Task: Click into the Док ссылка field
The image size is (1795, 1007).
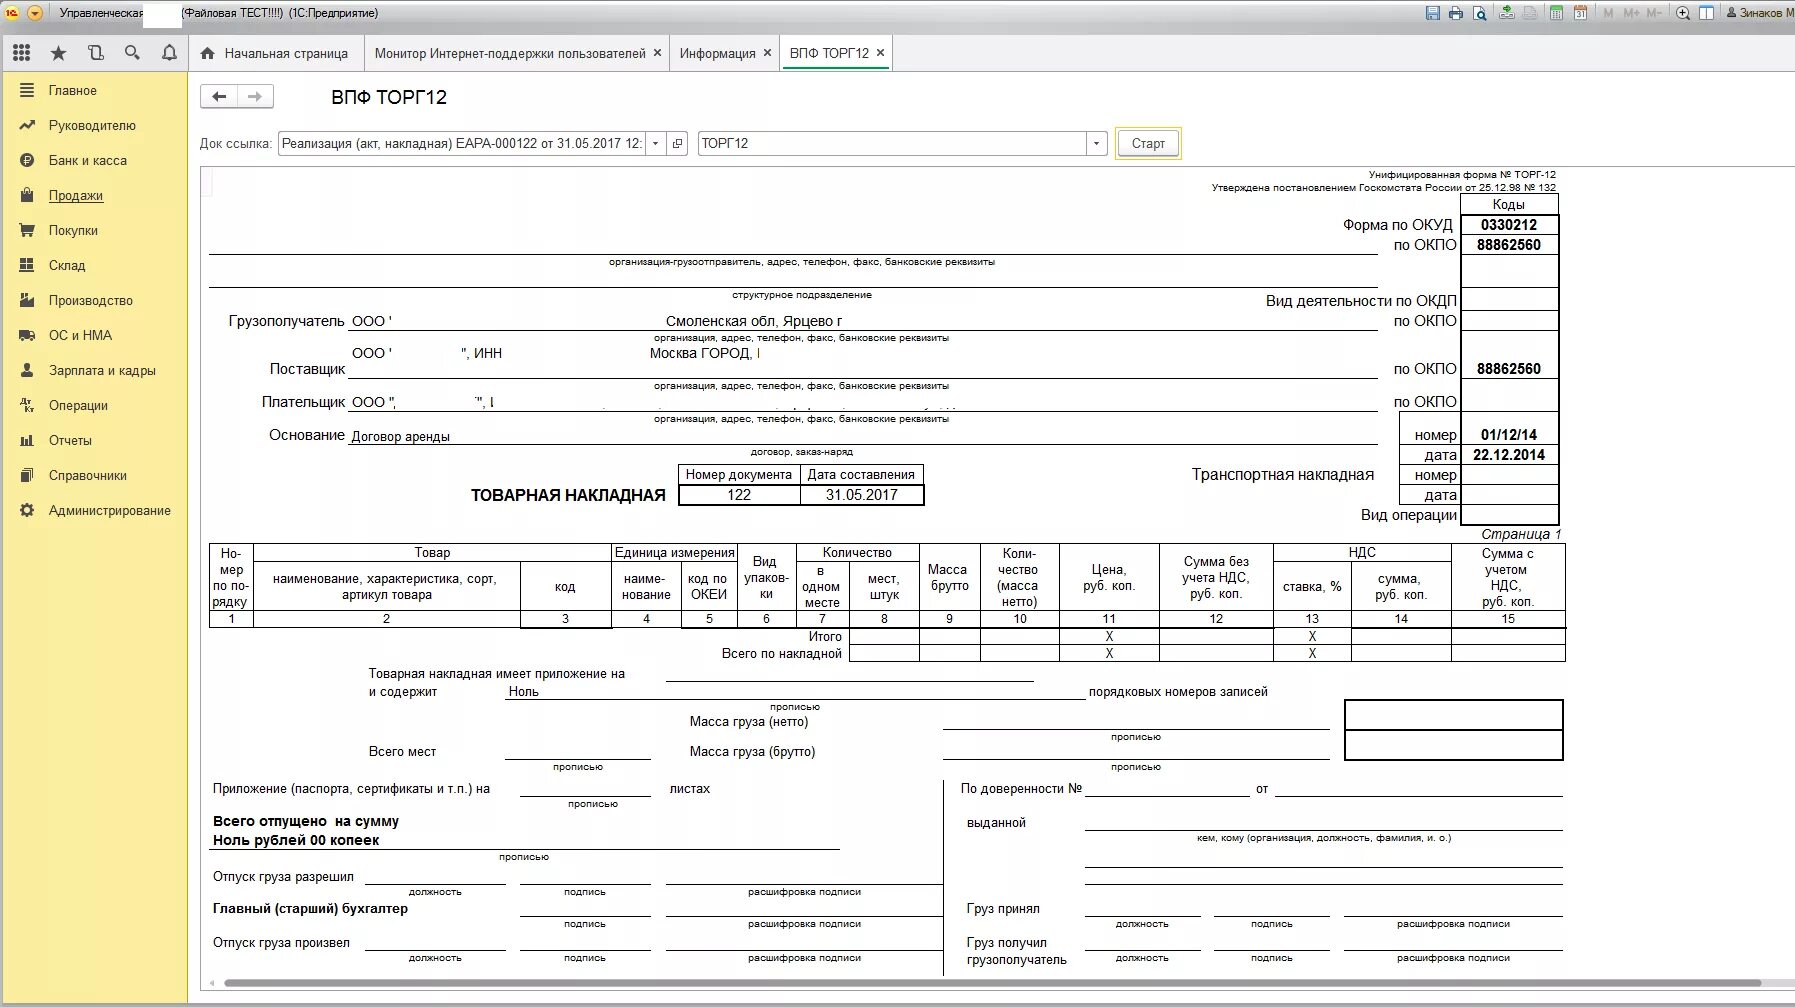Action: [x=462, y=143]
